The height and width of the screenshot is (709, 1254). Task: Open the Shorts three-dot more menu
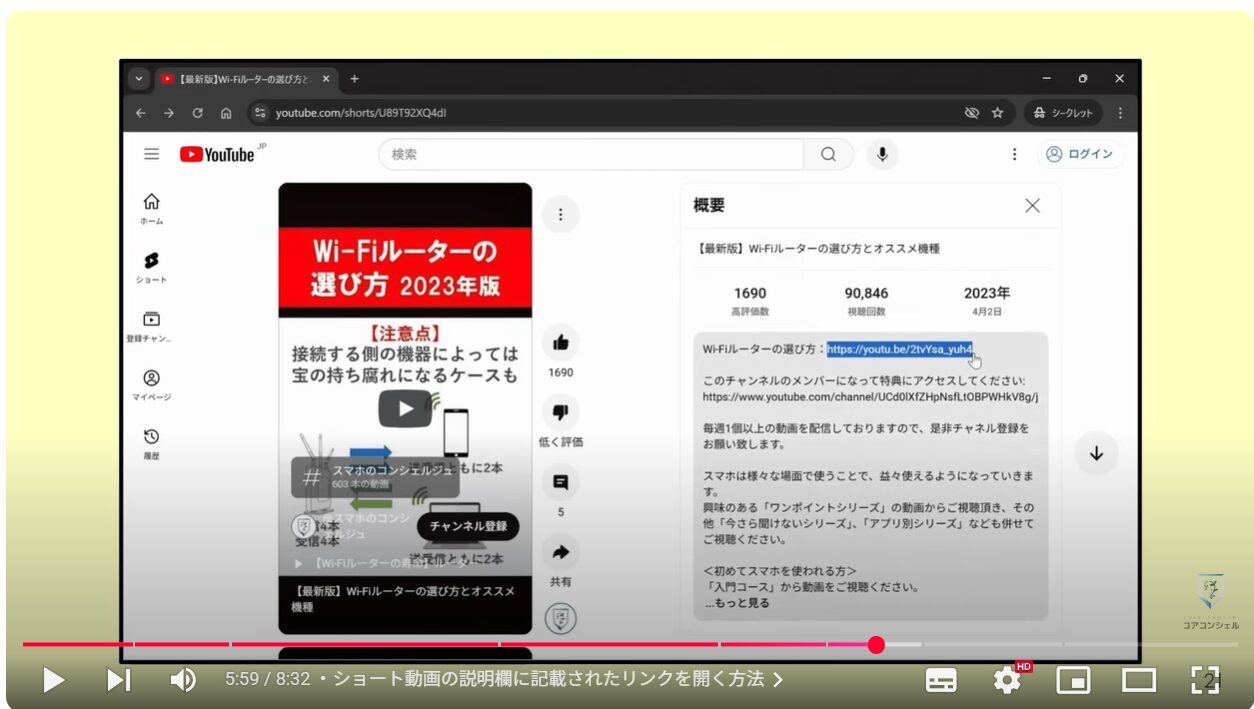(560, 214)
